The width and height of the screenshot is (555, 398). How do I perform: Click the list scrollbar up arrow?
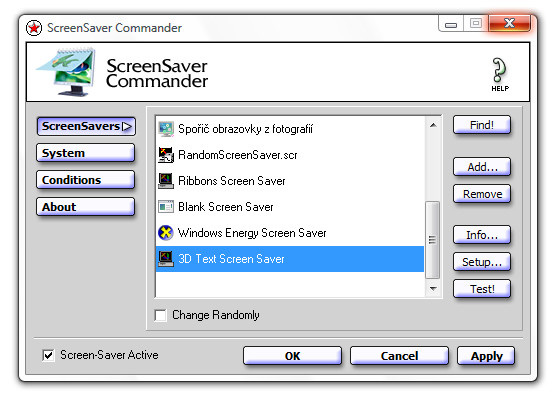coord(433,125)
